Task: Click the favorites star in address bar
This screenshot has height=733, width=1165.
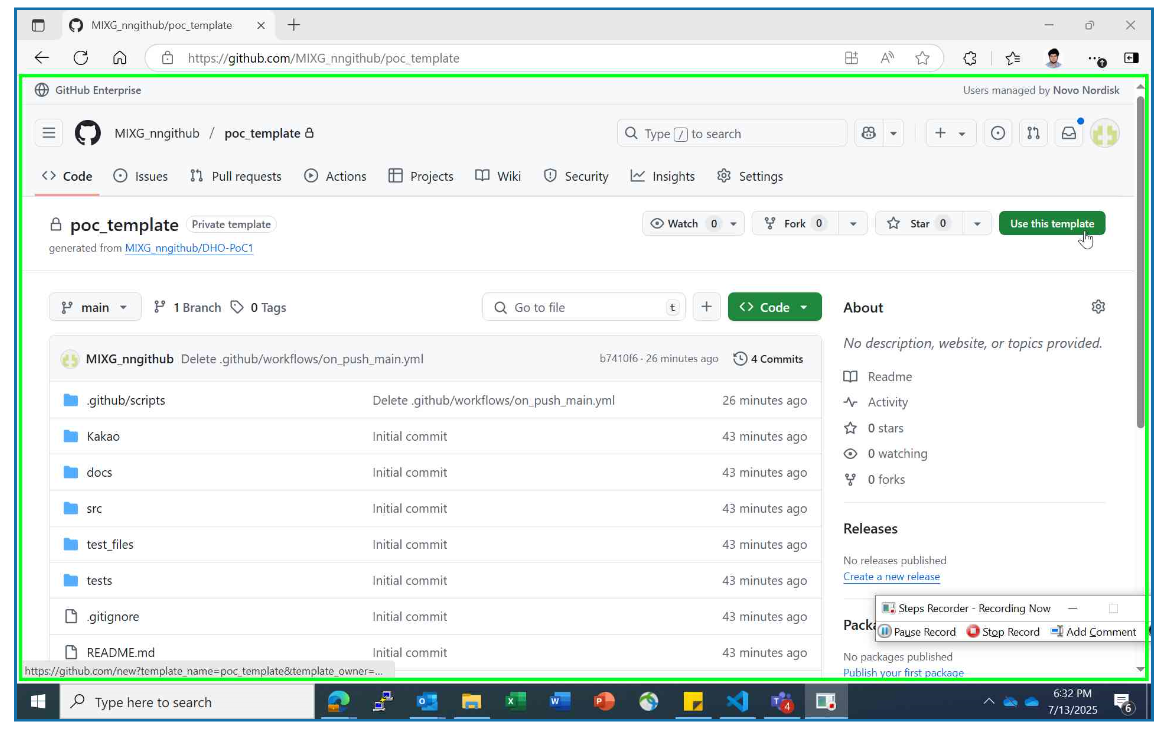Action: tap(922, 58)
